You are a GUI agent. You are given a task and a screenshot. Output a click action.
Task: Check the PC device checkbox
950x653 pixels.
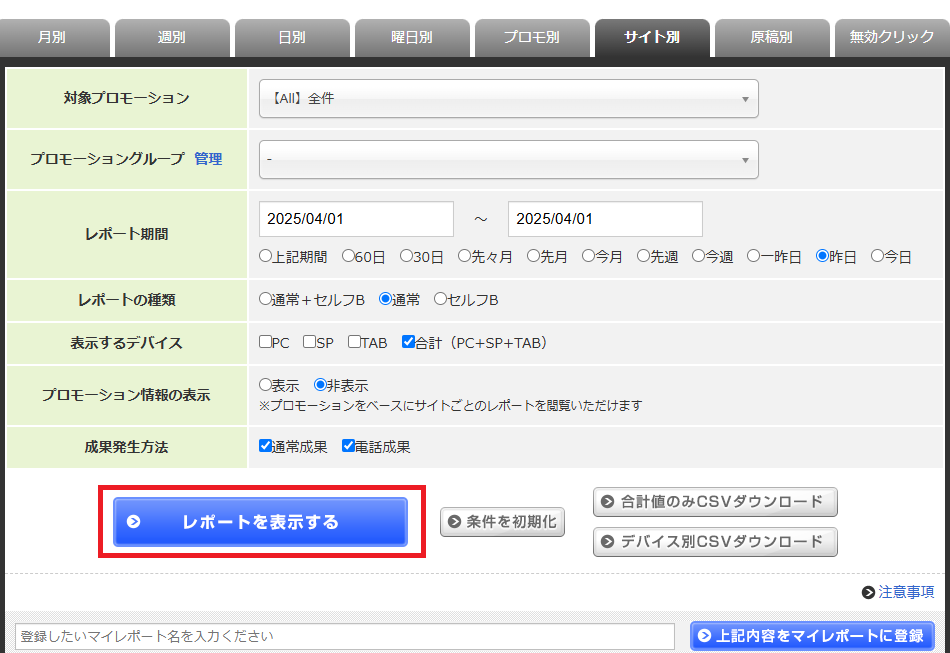point(266,342)
